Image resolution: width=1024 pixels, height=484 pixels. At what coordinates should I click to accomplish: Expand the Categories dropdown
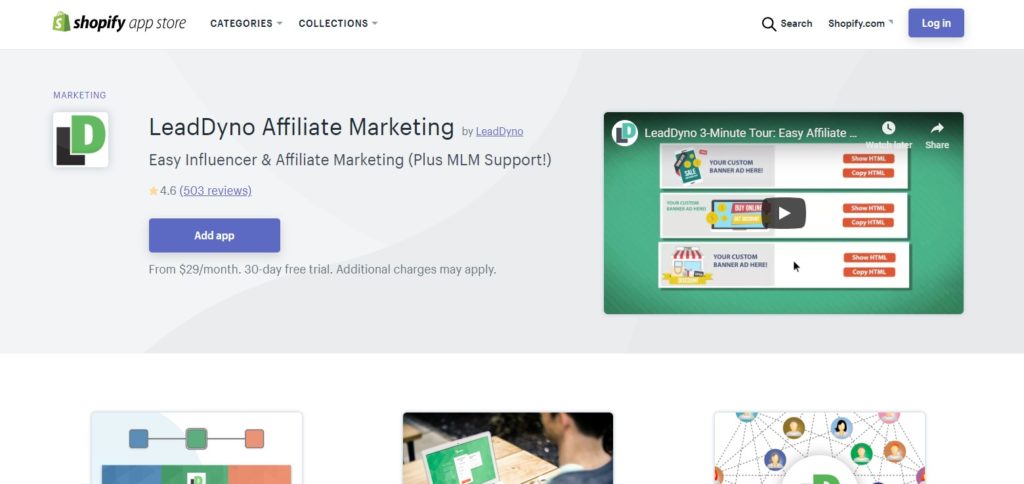[x=246, y=24]
